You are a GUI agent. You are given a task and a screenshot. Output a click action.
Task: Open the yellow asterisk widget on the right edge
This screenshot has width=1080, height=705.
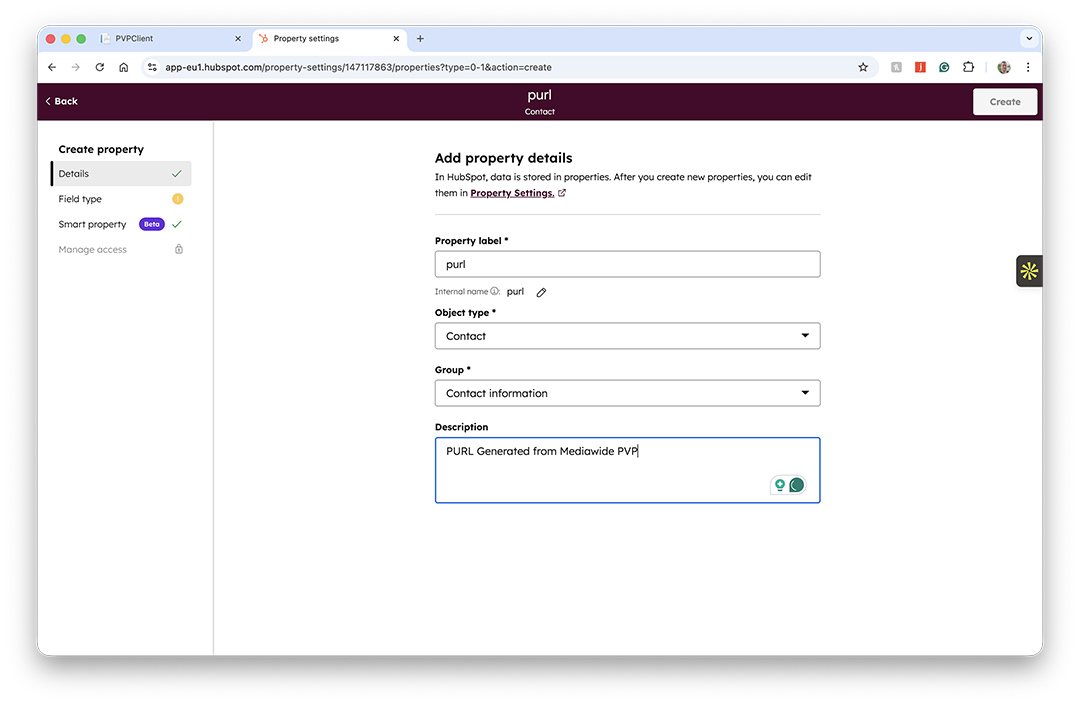pyautogui.click(x=1029, y=271)
